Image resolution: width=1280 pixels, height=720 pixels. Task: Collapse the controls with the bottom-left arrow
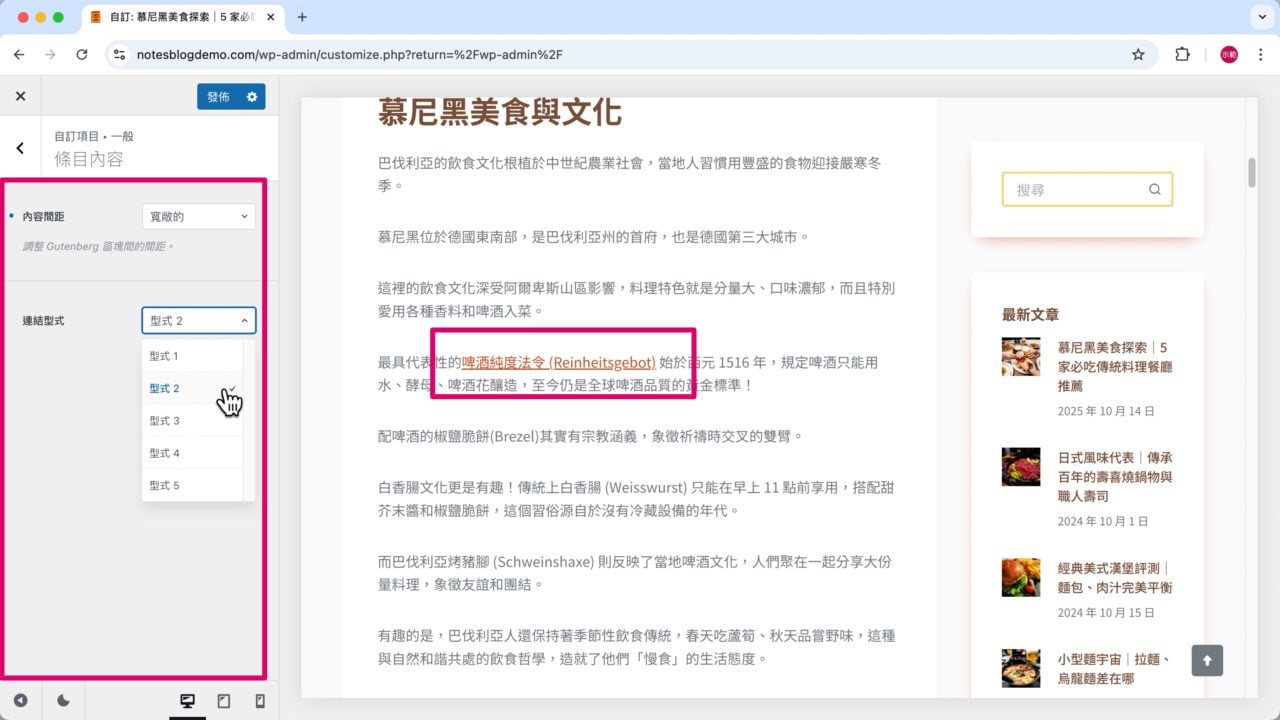pos(21,701)
